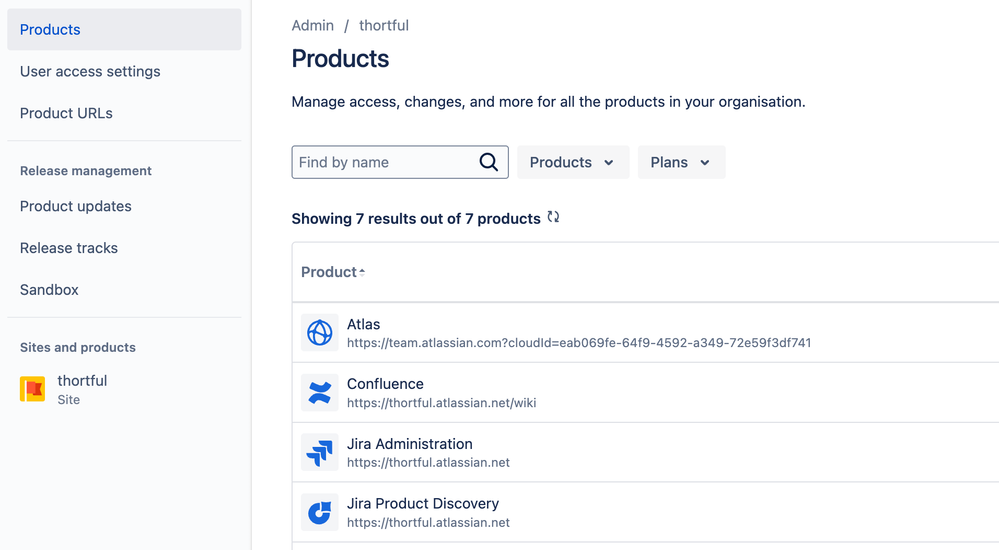The width and height of the screenshot is (999, 550).
Task: Open the Plans filter dropdown
Action: [681, 162]
